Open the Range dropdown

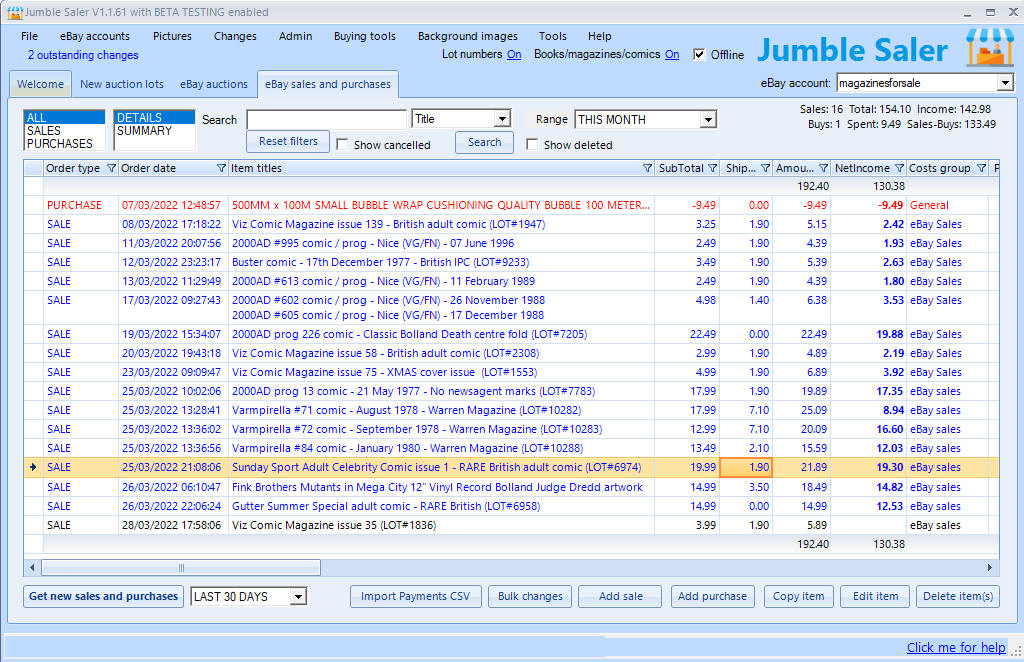(709, 119)
